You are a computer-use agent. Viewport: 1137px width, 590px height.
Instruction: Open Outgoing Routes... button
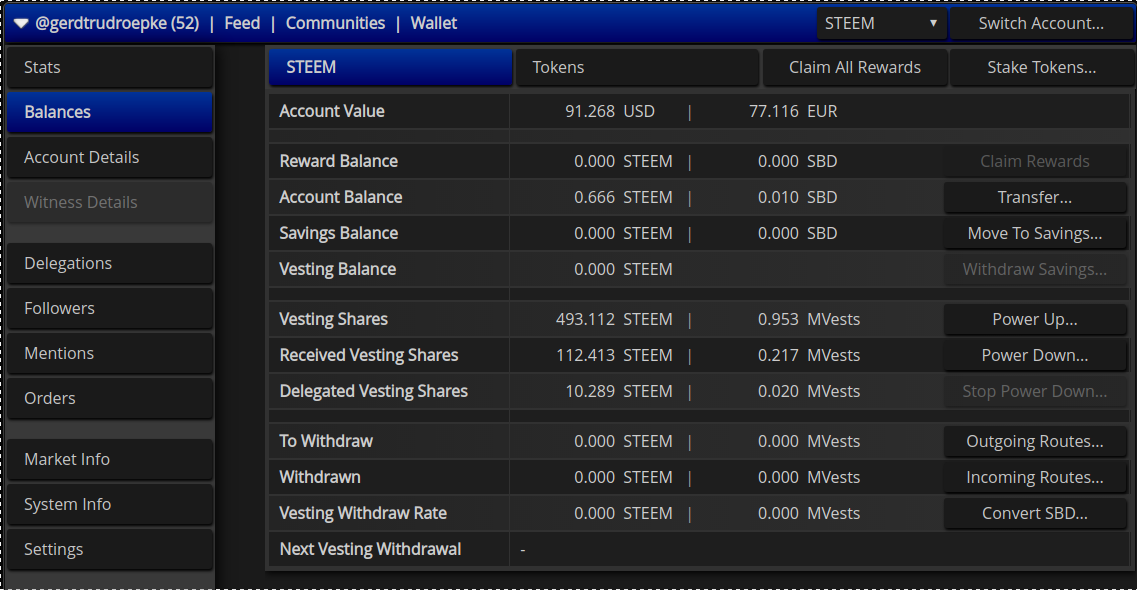tap(1035, 441)
